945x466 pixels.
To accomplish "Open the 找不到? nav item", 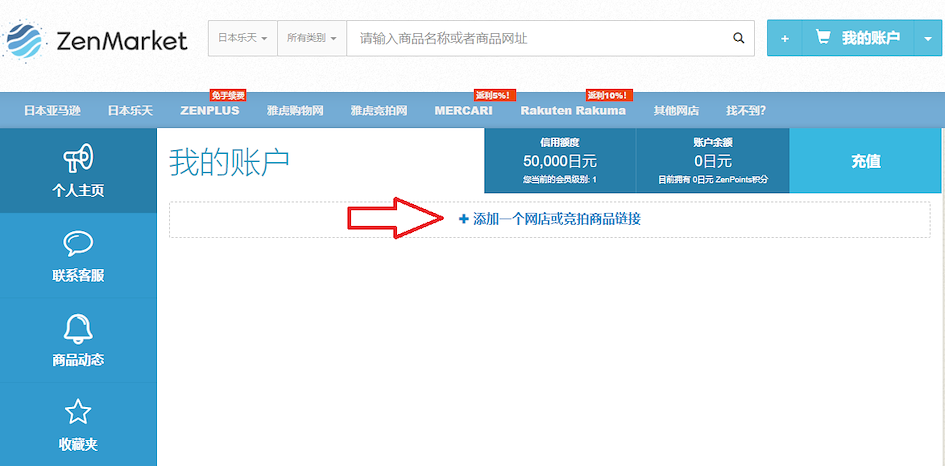I will point(746,110).
